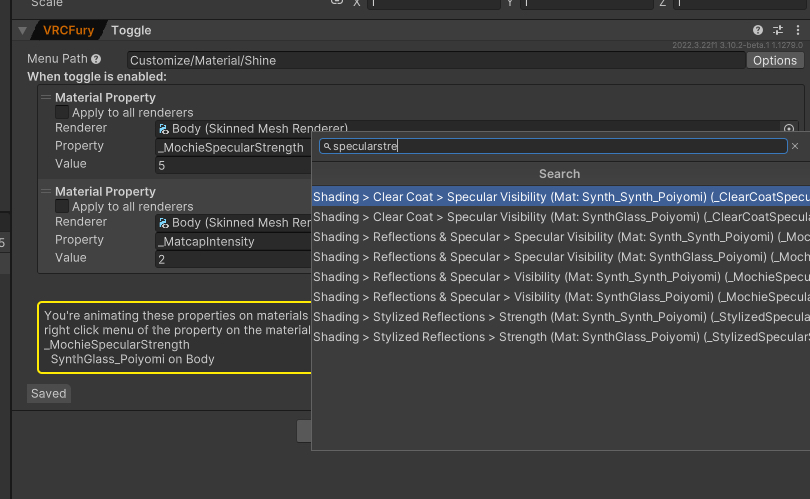Open component preset settings icon
810x499 pixels.
(778, 31)
